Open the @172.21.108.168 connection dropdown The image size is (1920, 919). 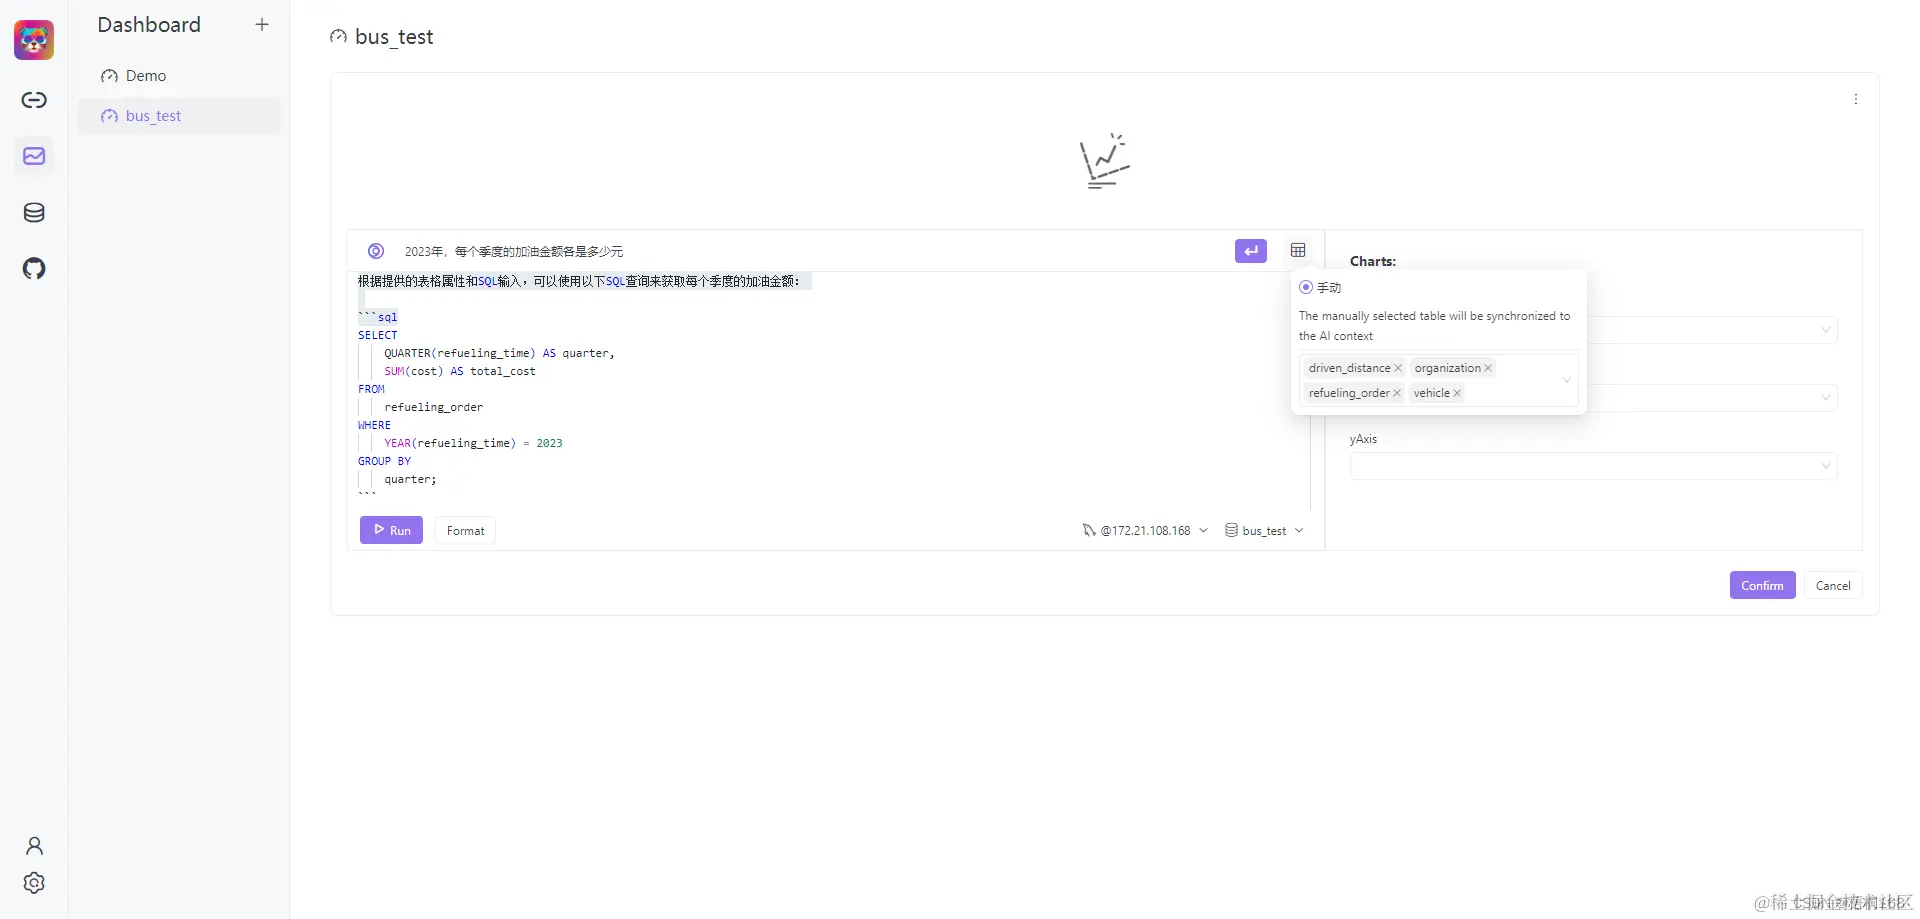coord(1145,530)
